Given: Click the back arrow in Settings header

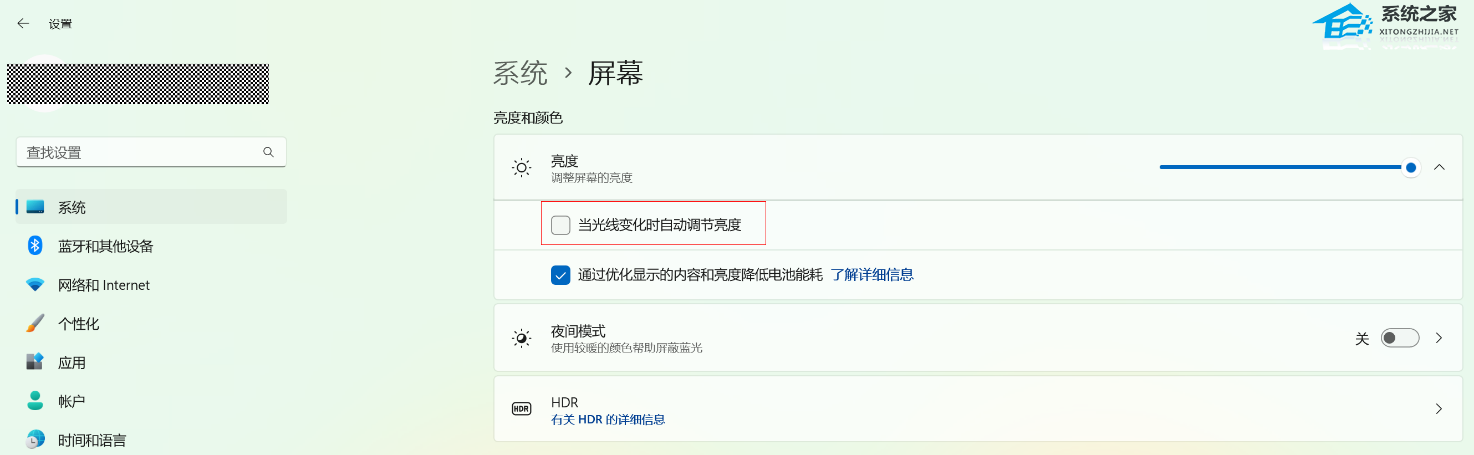Looking at the screenshot, I should [x=23, y=23].
